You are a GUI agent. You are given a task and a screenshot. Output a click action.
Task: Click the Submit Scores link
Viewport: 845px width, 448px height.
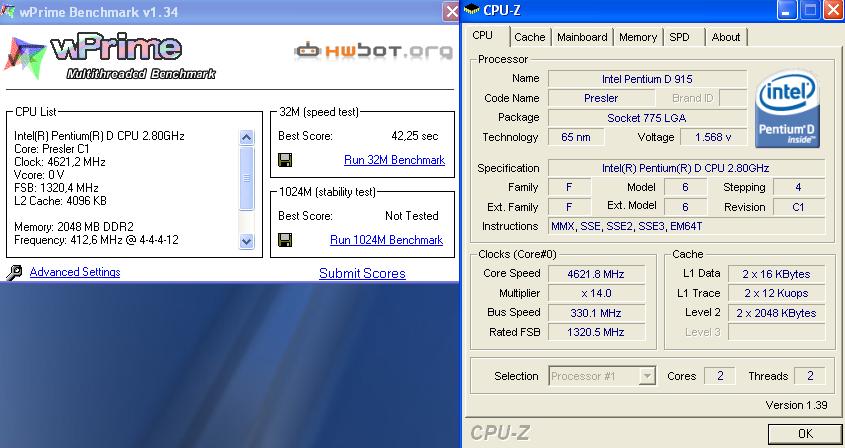pyautogui.click(x=362, y=273)
